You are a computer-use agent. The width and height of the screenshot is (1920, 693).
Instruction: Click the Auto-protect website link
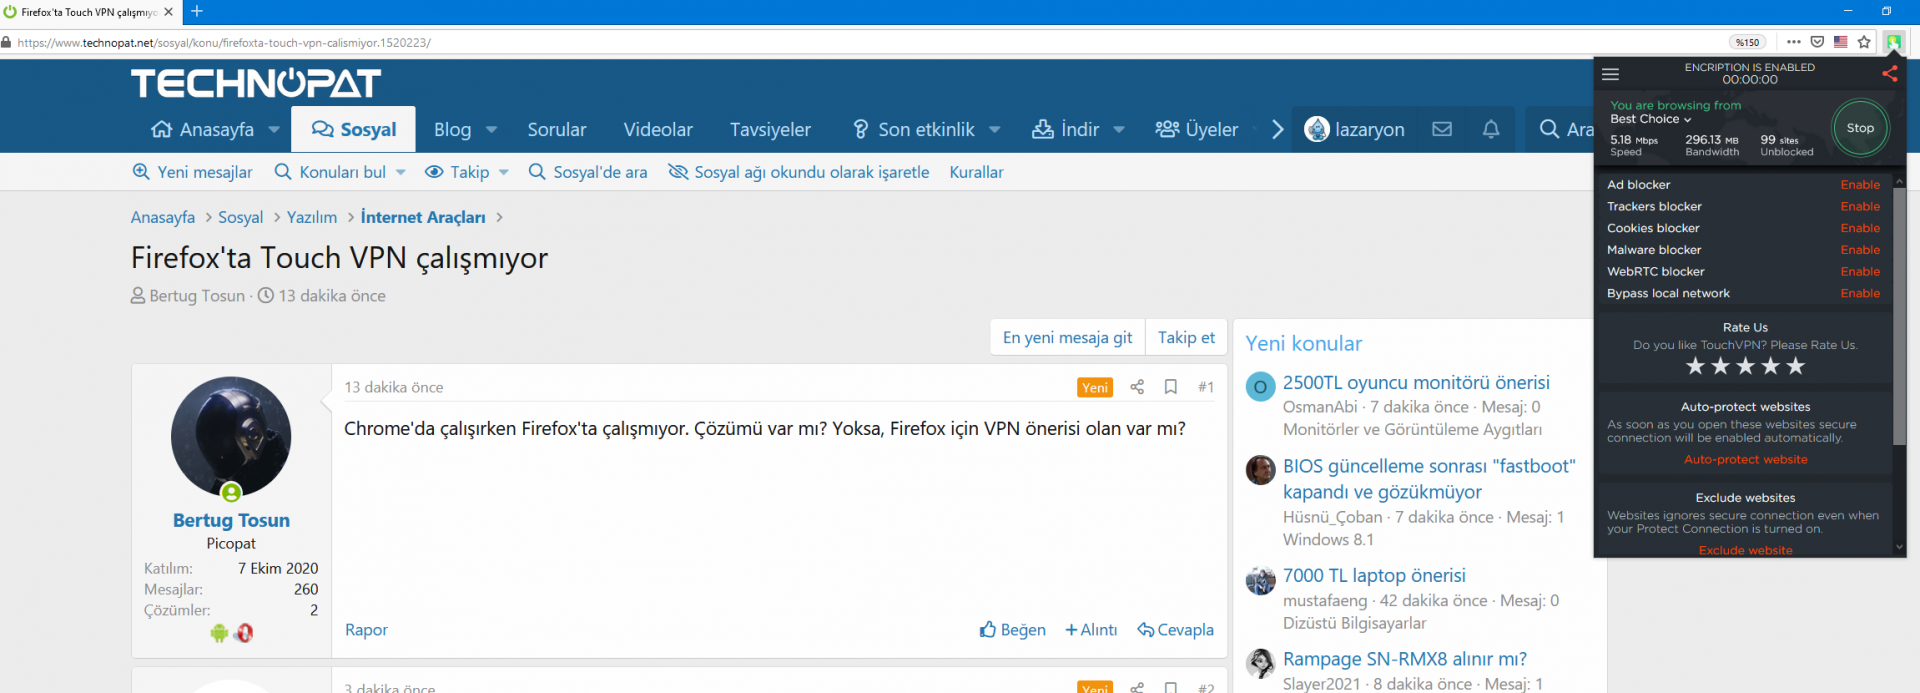pyautogui.click(x=1745, y=460)
